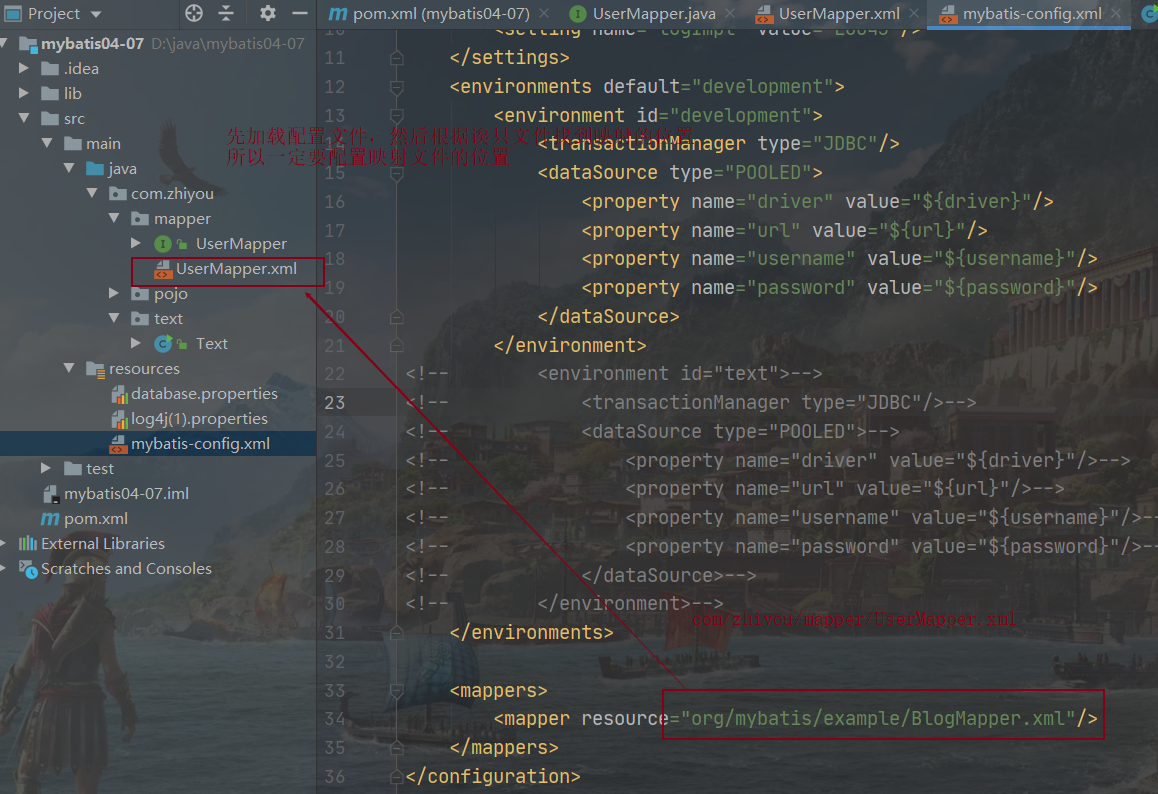
Task: Collapse the mapper package
Action: click(x=114, y=219)
